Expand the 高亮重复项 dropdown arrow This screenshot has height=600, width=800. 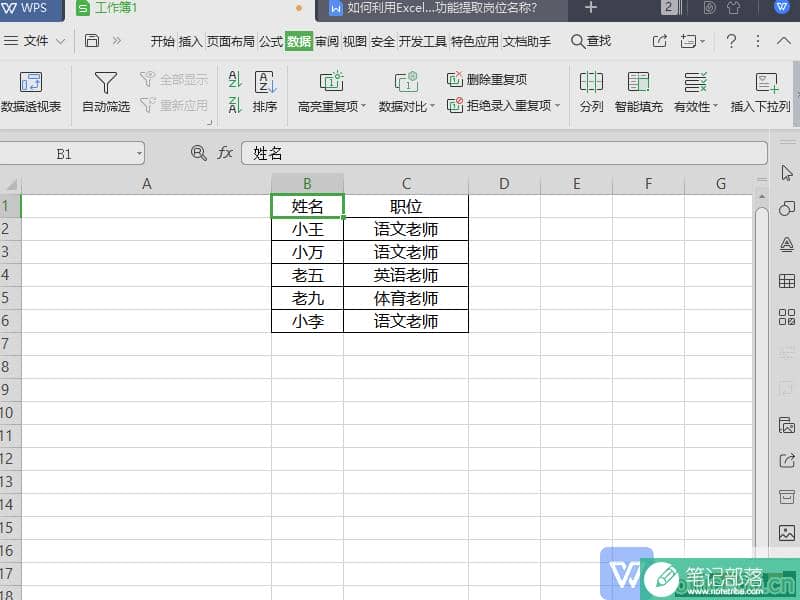[364, 106]
